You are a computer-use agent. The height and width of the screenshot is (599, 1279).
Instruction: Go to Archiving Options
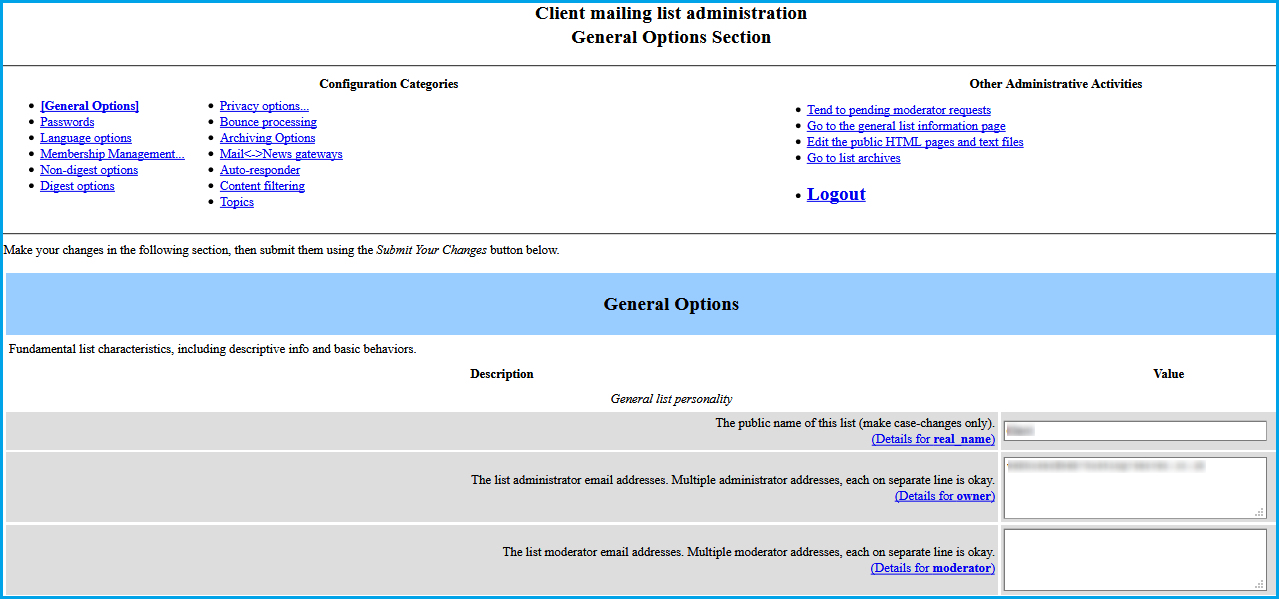(267, 138)
